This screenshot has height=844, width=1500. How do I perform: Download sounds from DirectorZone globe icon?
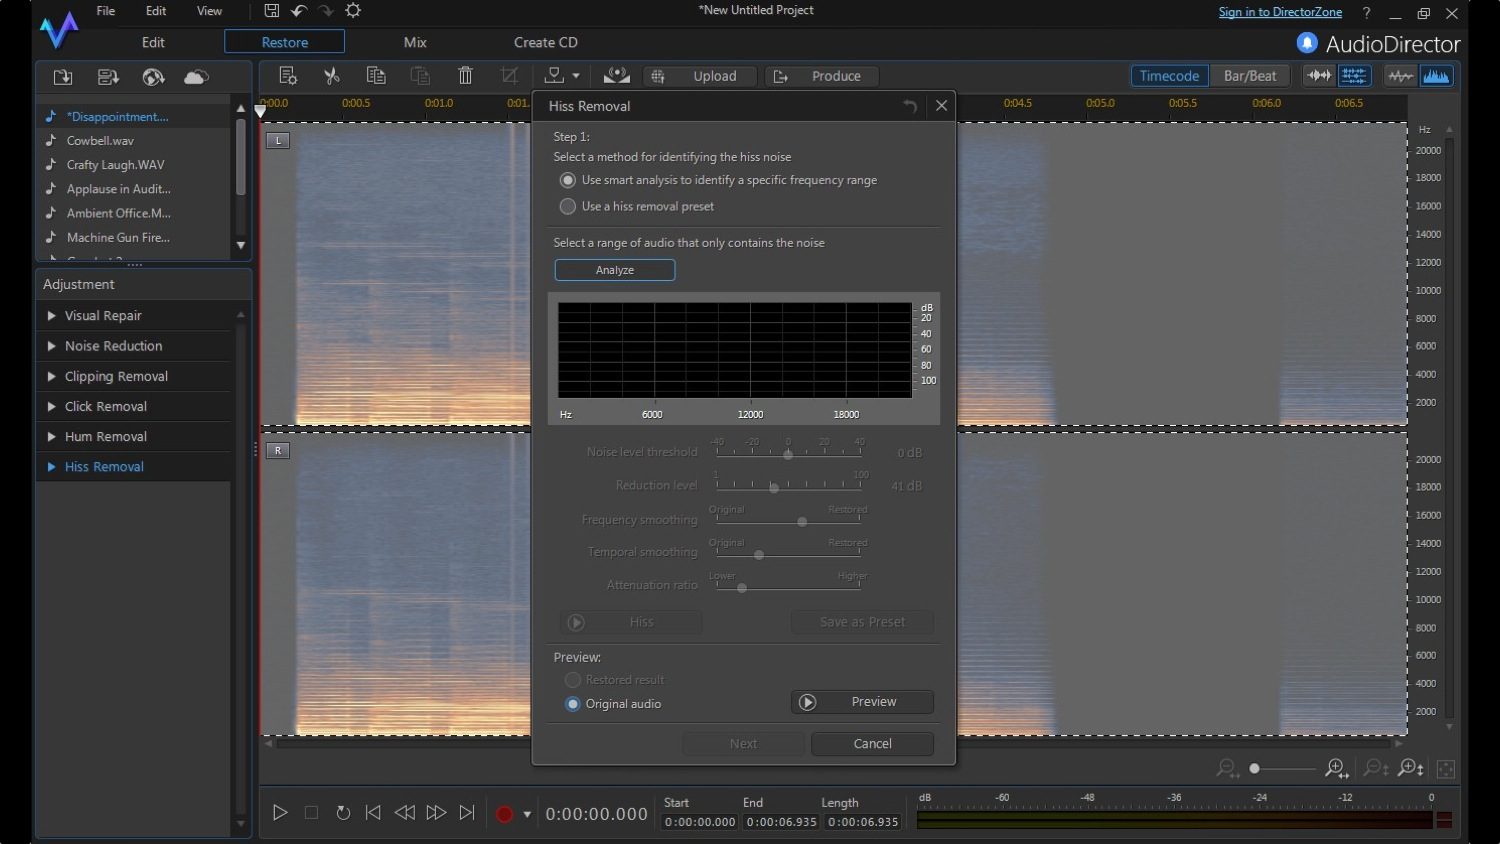153,77
